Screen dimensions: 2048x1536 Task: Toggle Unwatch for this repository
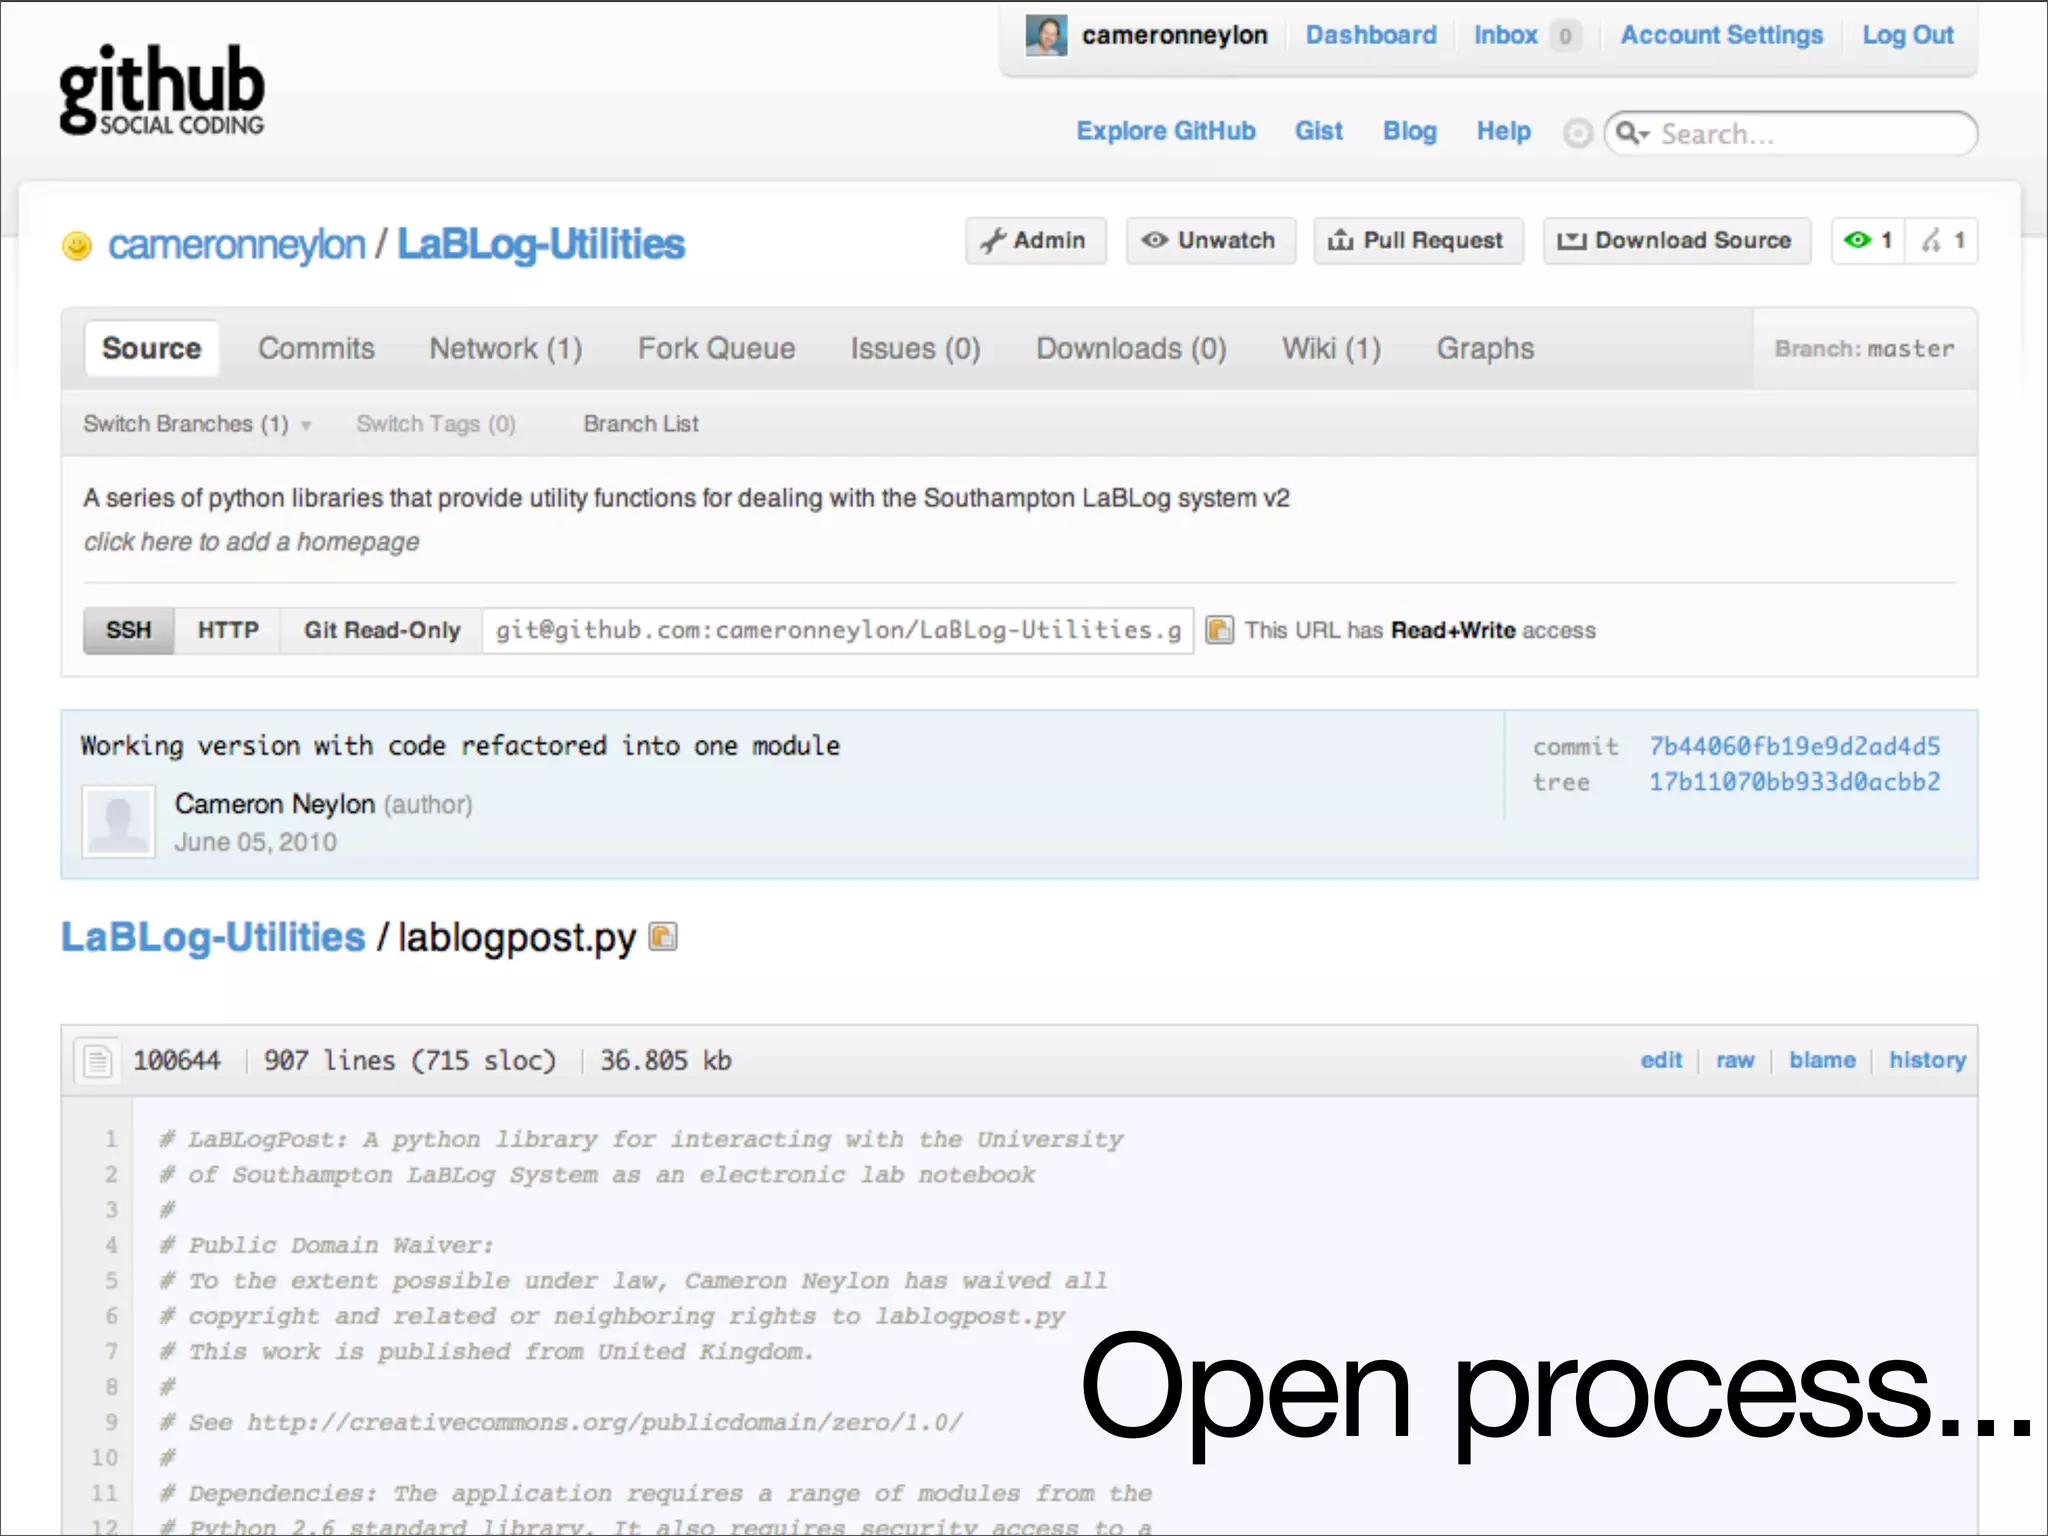click(x=1211, y=241)
